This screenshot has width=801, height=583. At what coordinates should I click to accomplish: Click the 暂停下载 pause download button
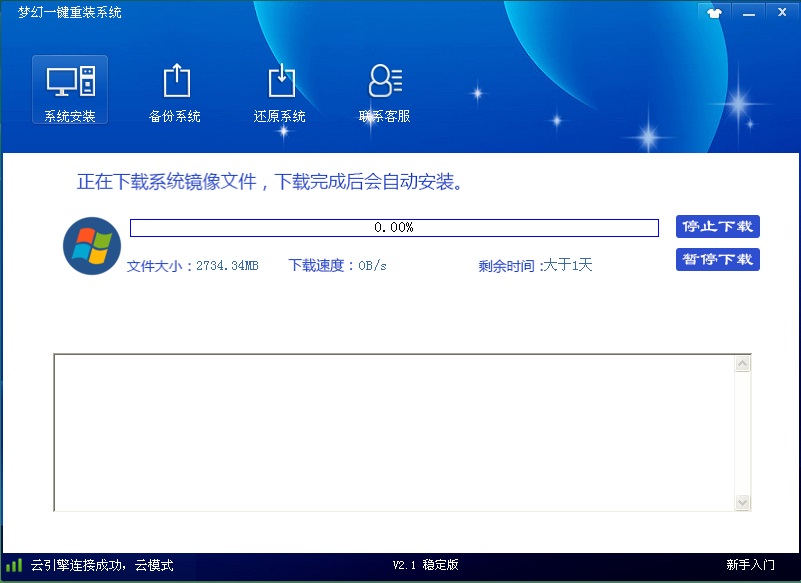click(x=718, y=260)
